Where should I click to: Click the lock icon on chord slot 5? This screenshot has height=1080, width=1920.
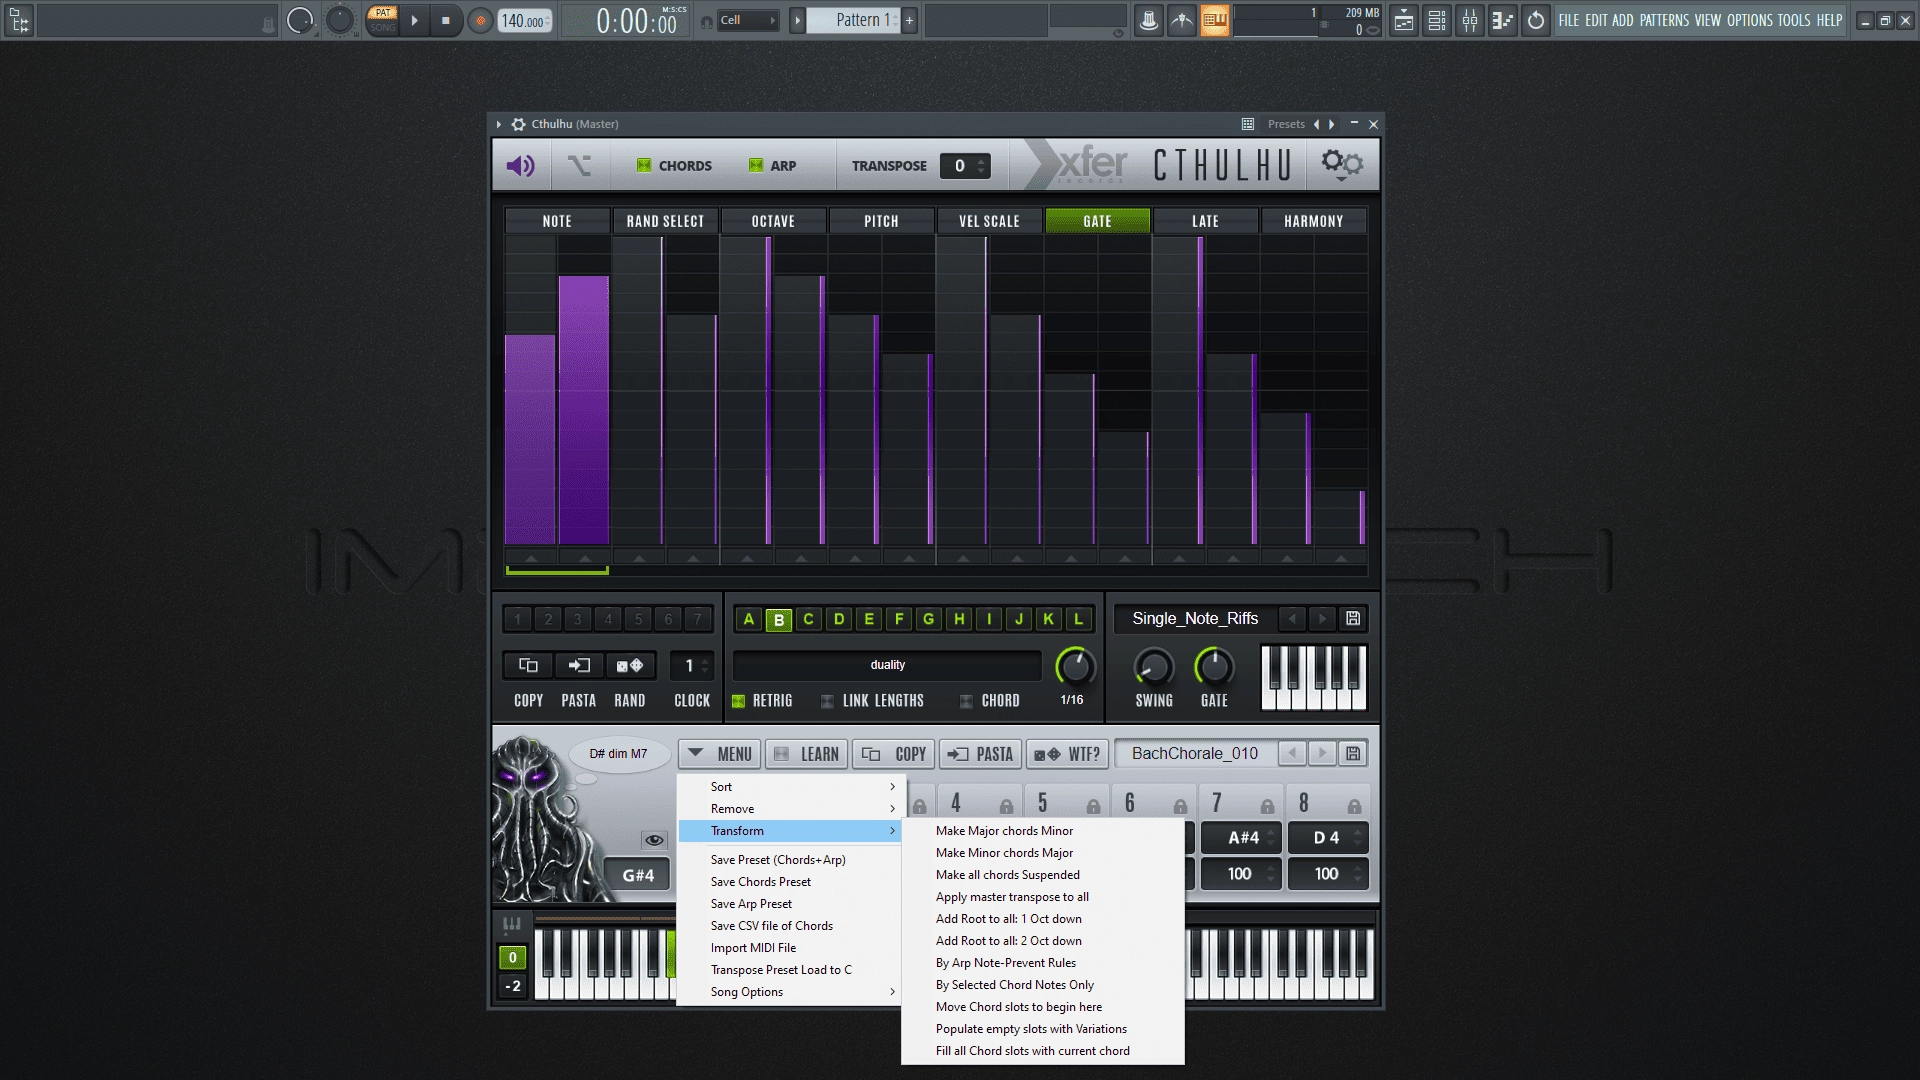point(1093,806)
